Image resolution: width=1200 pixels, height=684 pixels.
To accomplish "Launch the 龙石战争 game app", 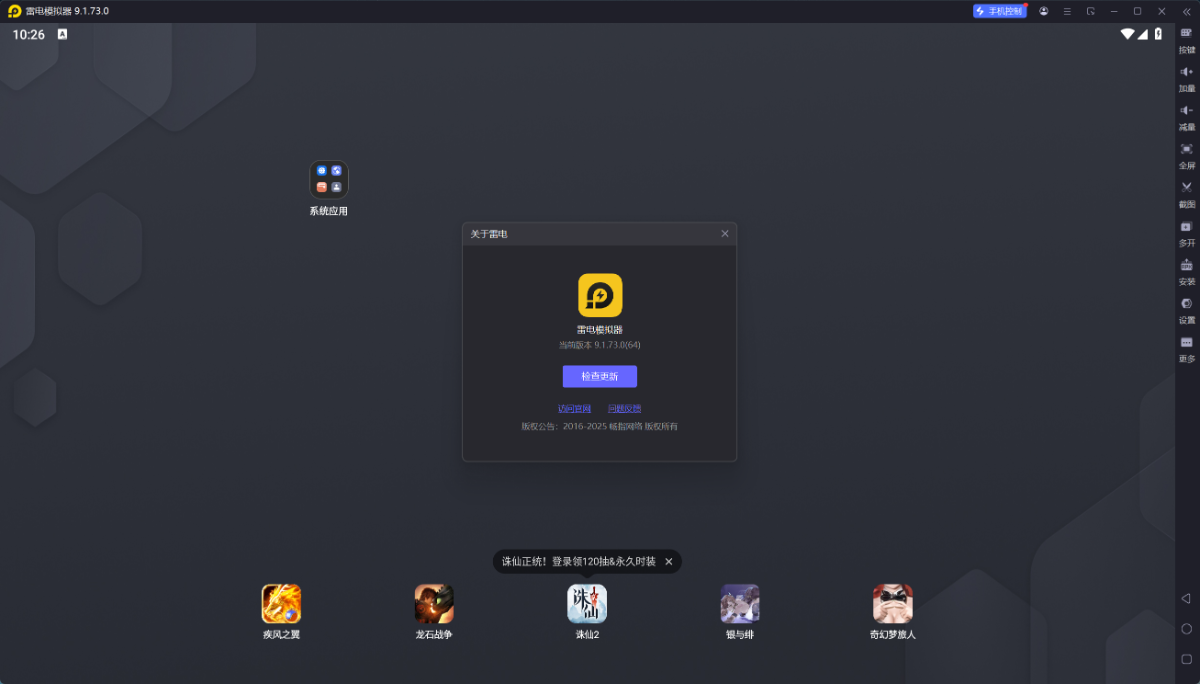I will [434, 604].
